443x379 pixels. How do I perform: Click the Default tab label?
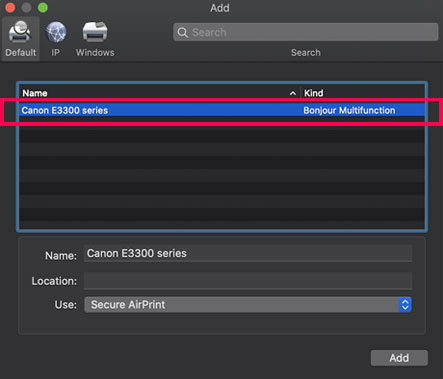(x=21, y=53)
